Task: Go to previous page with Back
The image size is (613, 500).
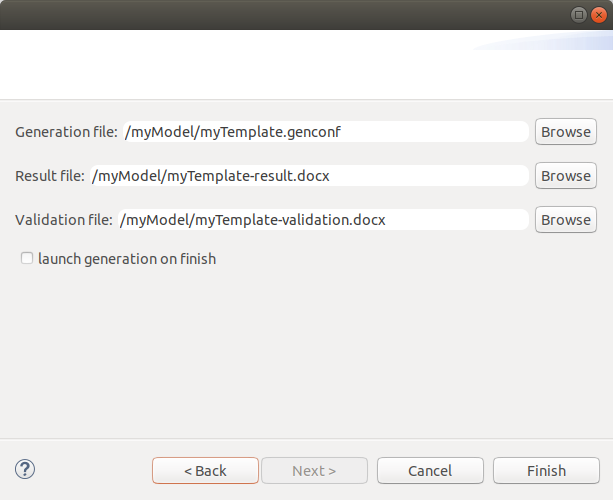Action: point(205,470)
